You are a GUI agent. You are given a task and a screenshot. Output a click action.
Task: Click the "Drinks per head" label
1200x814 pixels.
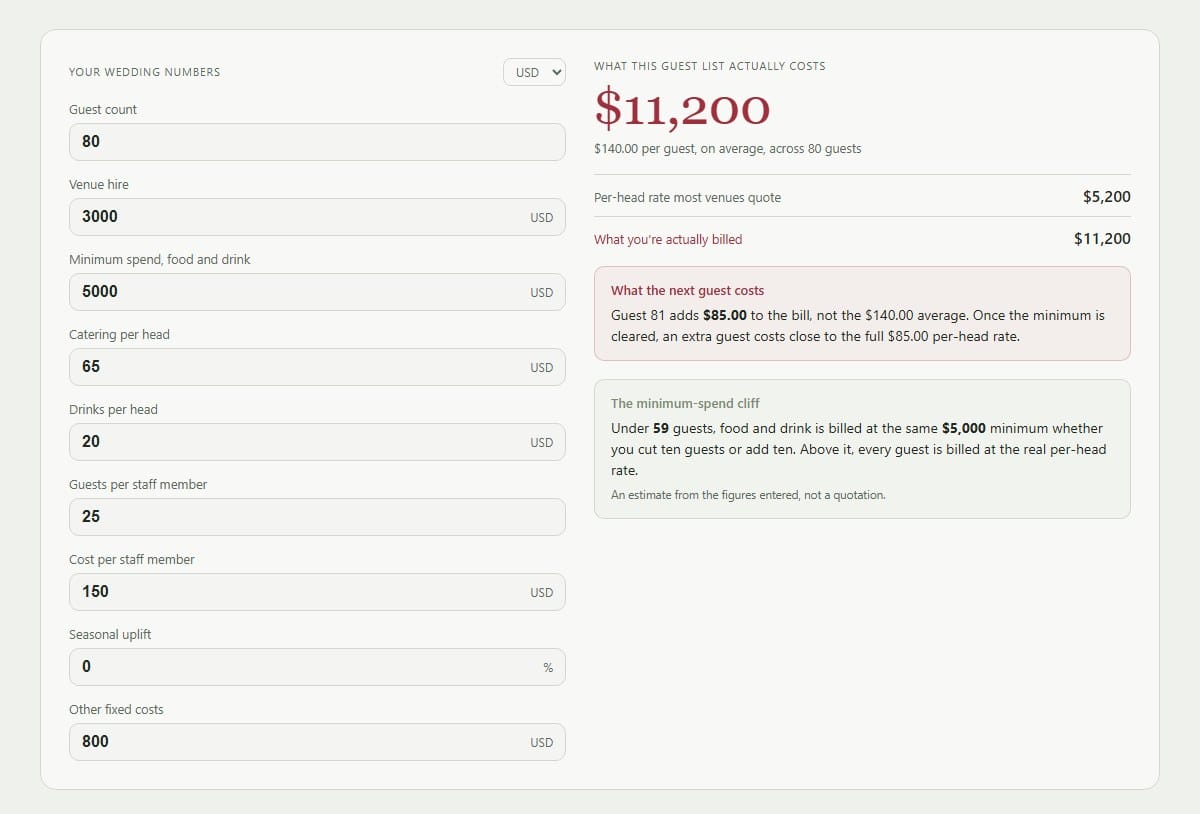[x=113, y=410]
